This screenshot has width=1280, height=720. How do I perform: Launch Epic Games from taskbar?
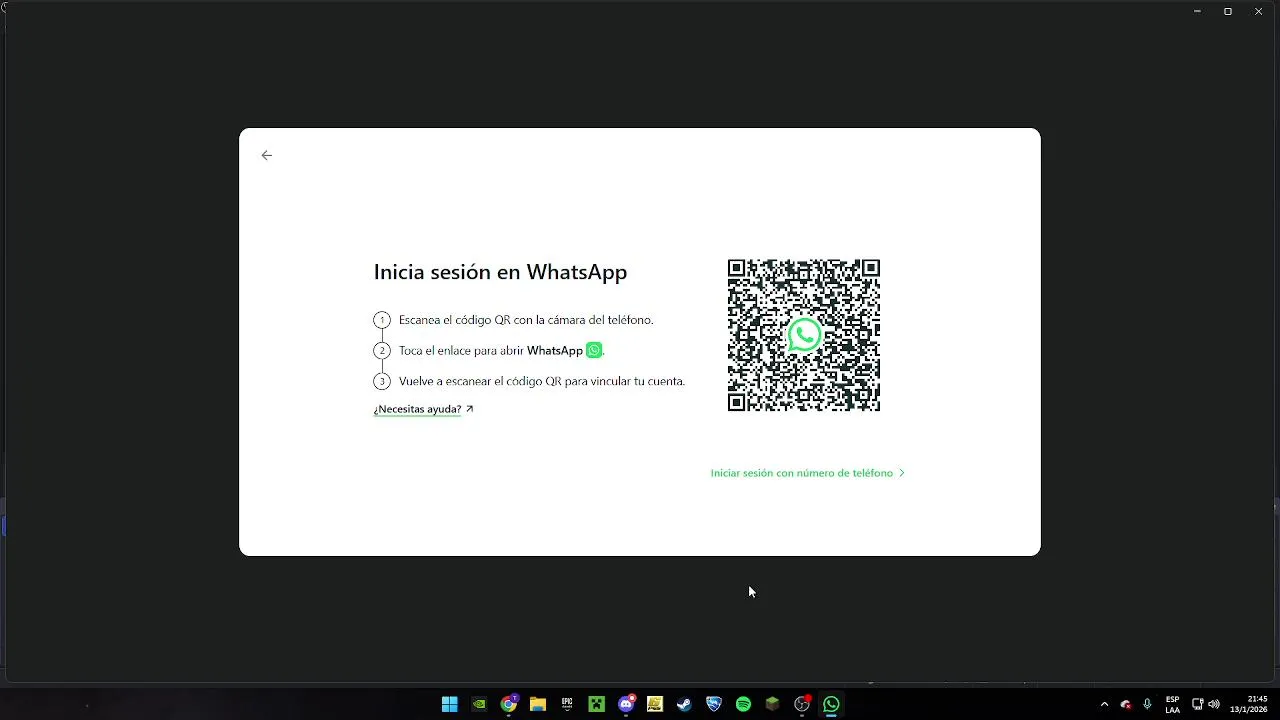tap(567, 704)
